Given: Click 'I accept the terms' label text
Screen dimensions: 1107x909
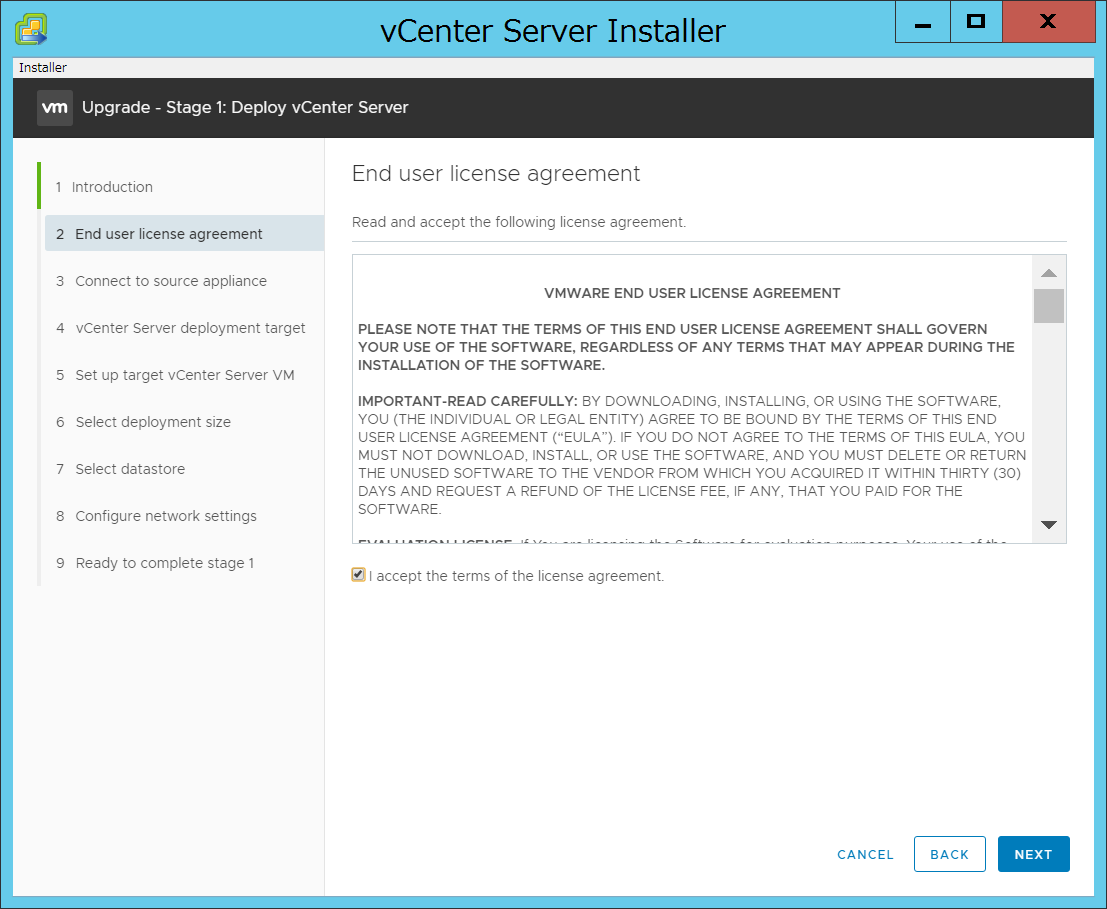Looking at the screenshot, I should point(516,576).
